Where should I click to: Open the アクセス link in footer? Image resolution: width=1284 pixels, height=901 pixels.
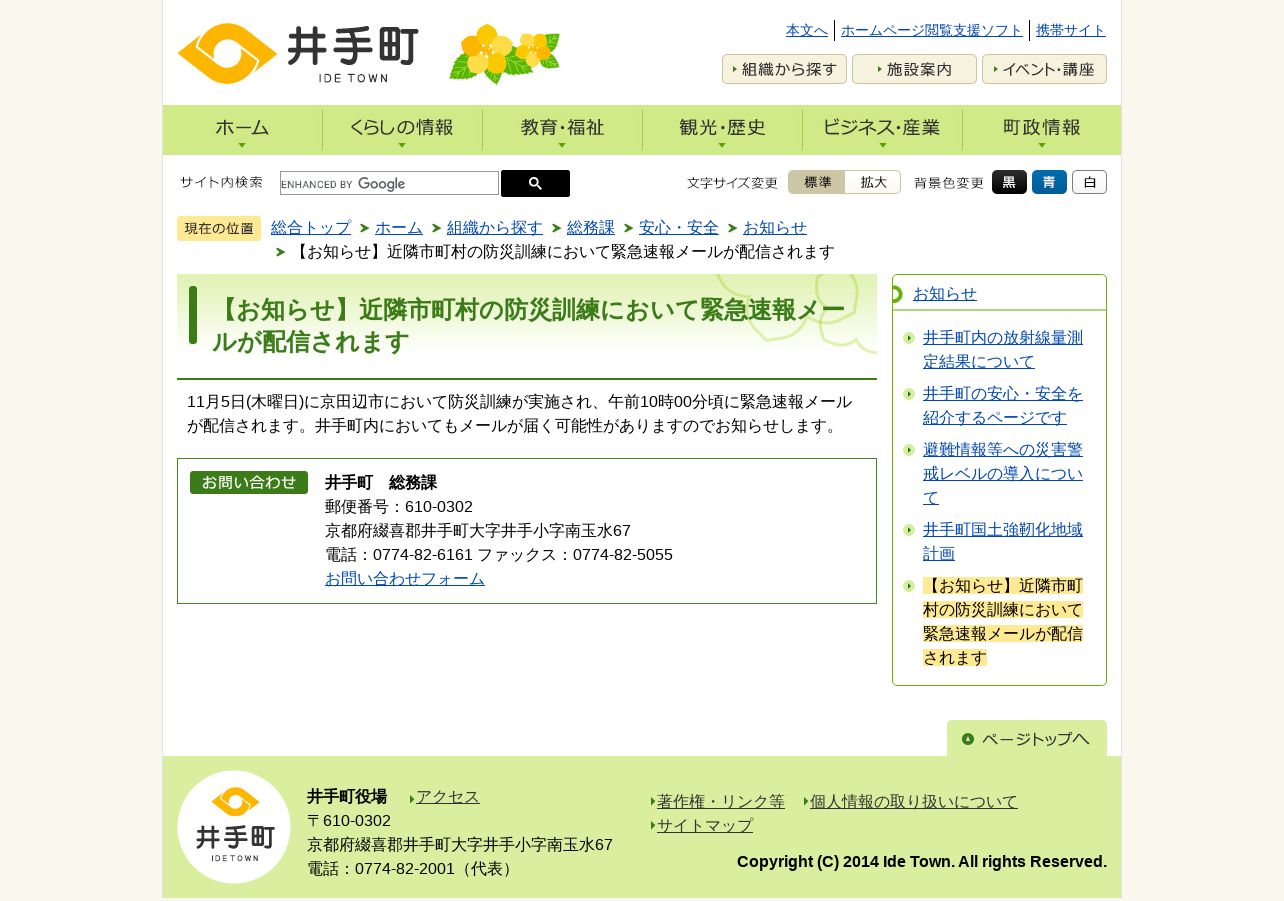(x=448, y=797)
